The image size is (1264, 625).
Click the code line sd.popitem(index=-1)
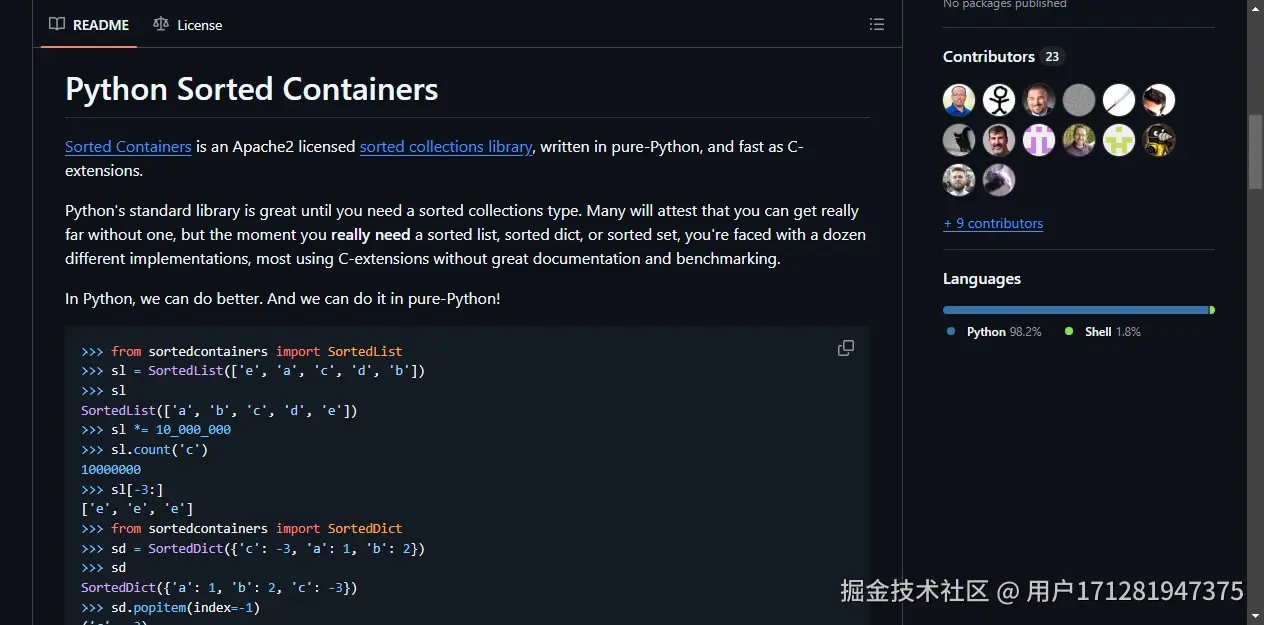[x=171, y=607]
